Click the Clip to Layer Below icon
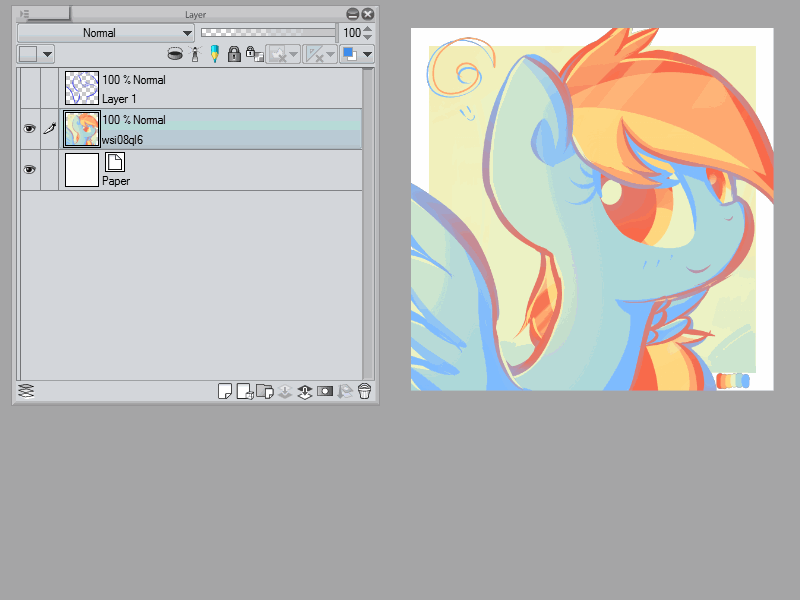 click(x=175, y=54)
